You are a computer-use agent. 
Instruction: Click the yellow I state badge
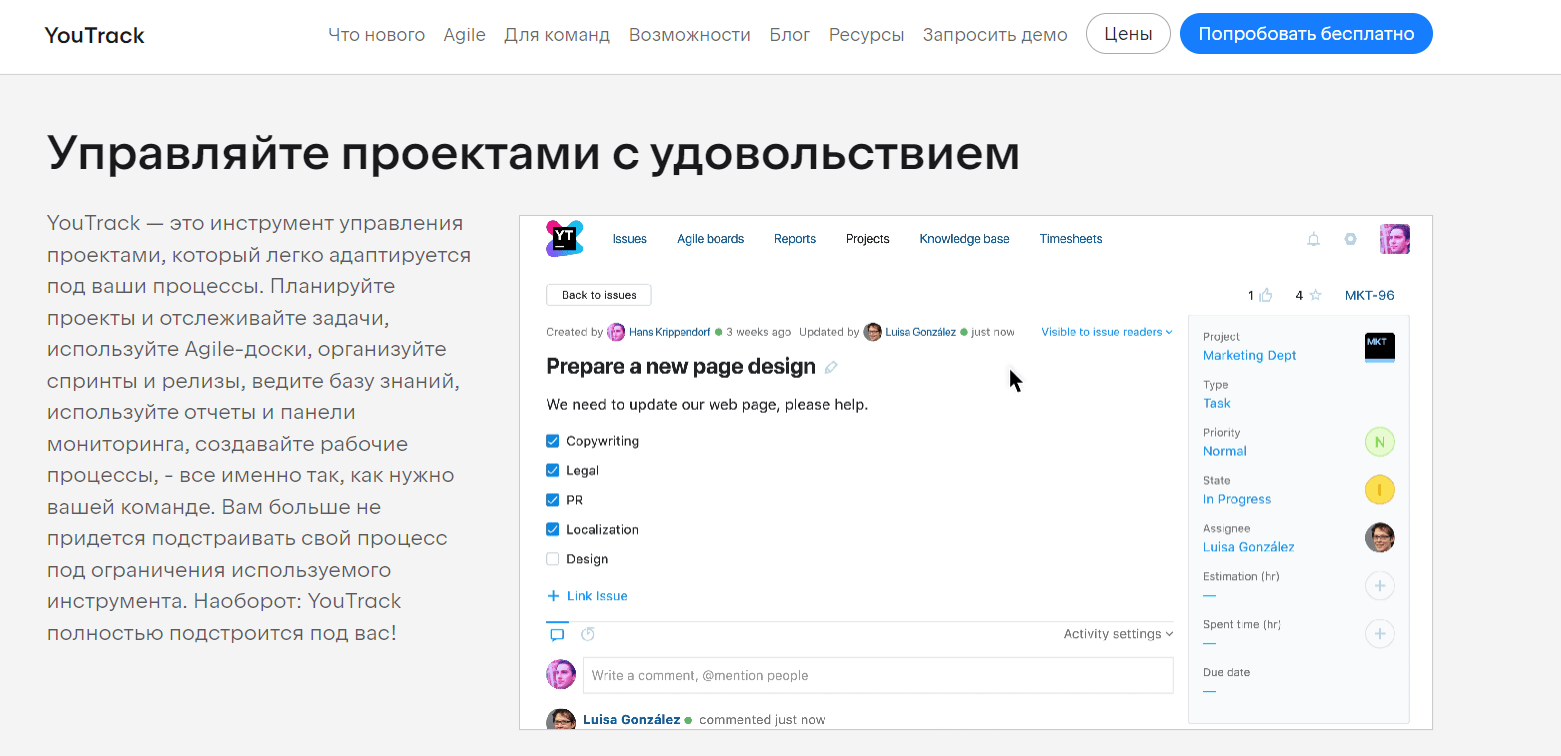1380,490
